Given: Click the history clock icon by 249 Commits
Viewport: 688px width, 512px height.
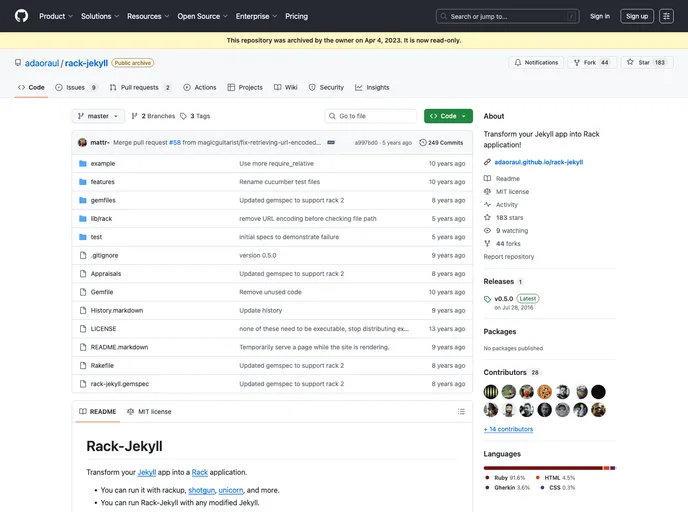Looking at the screenshot, I should tap(423, 143).
